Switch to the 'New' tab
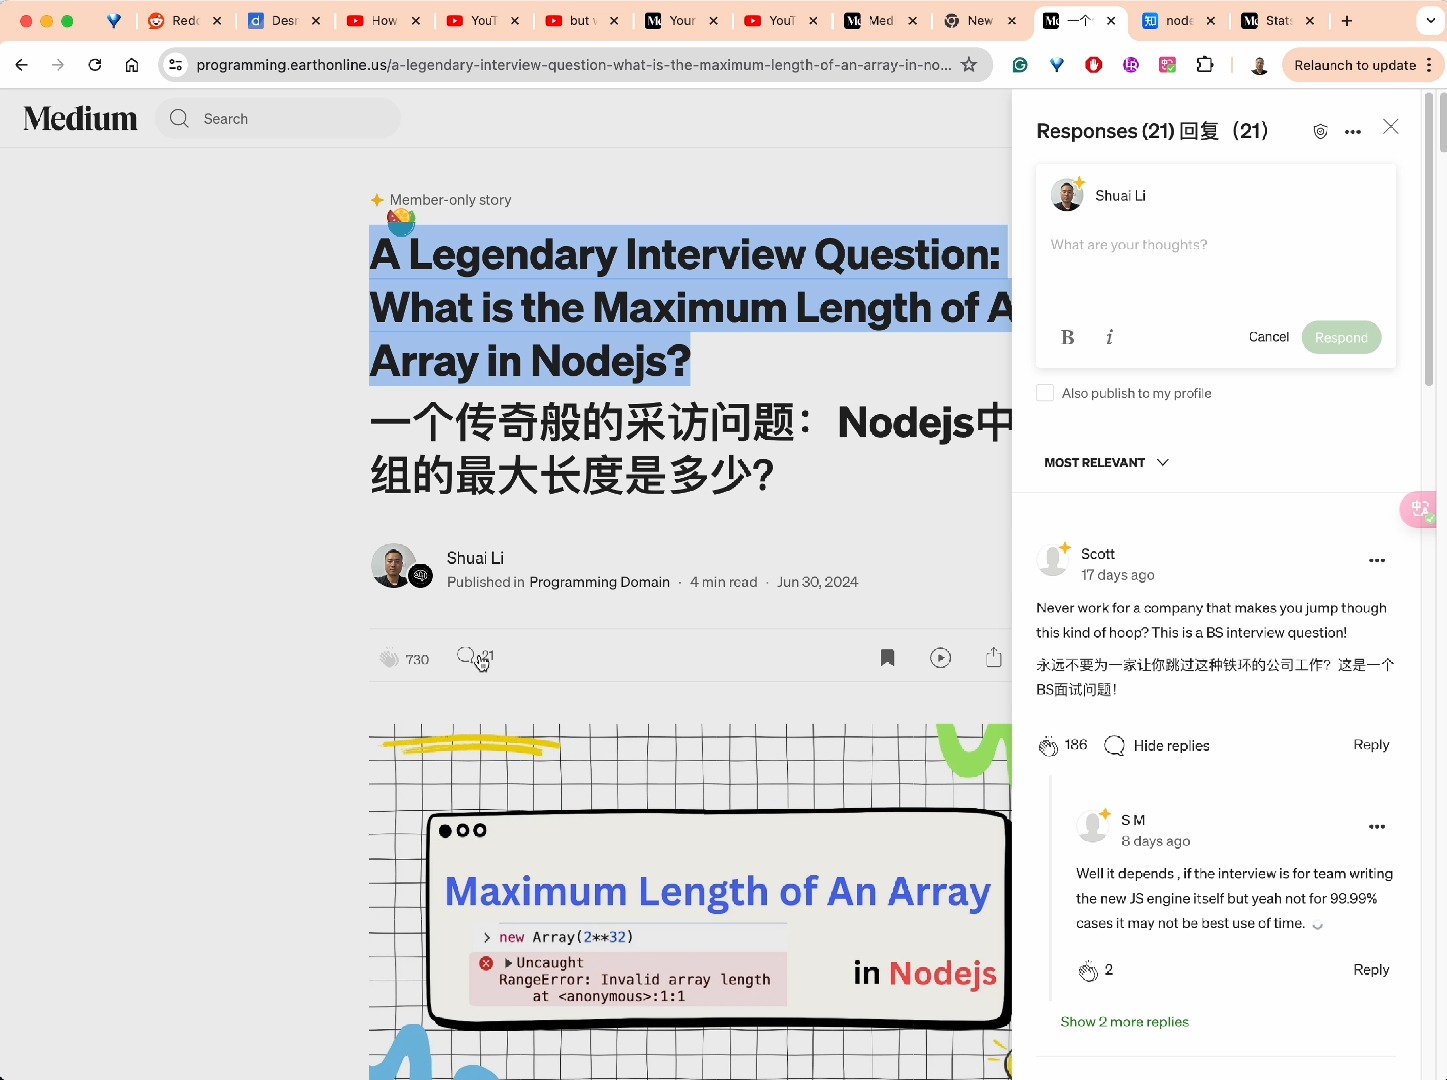 (x=980, y=20)
